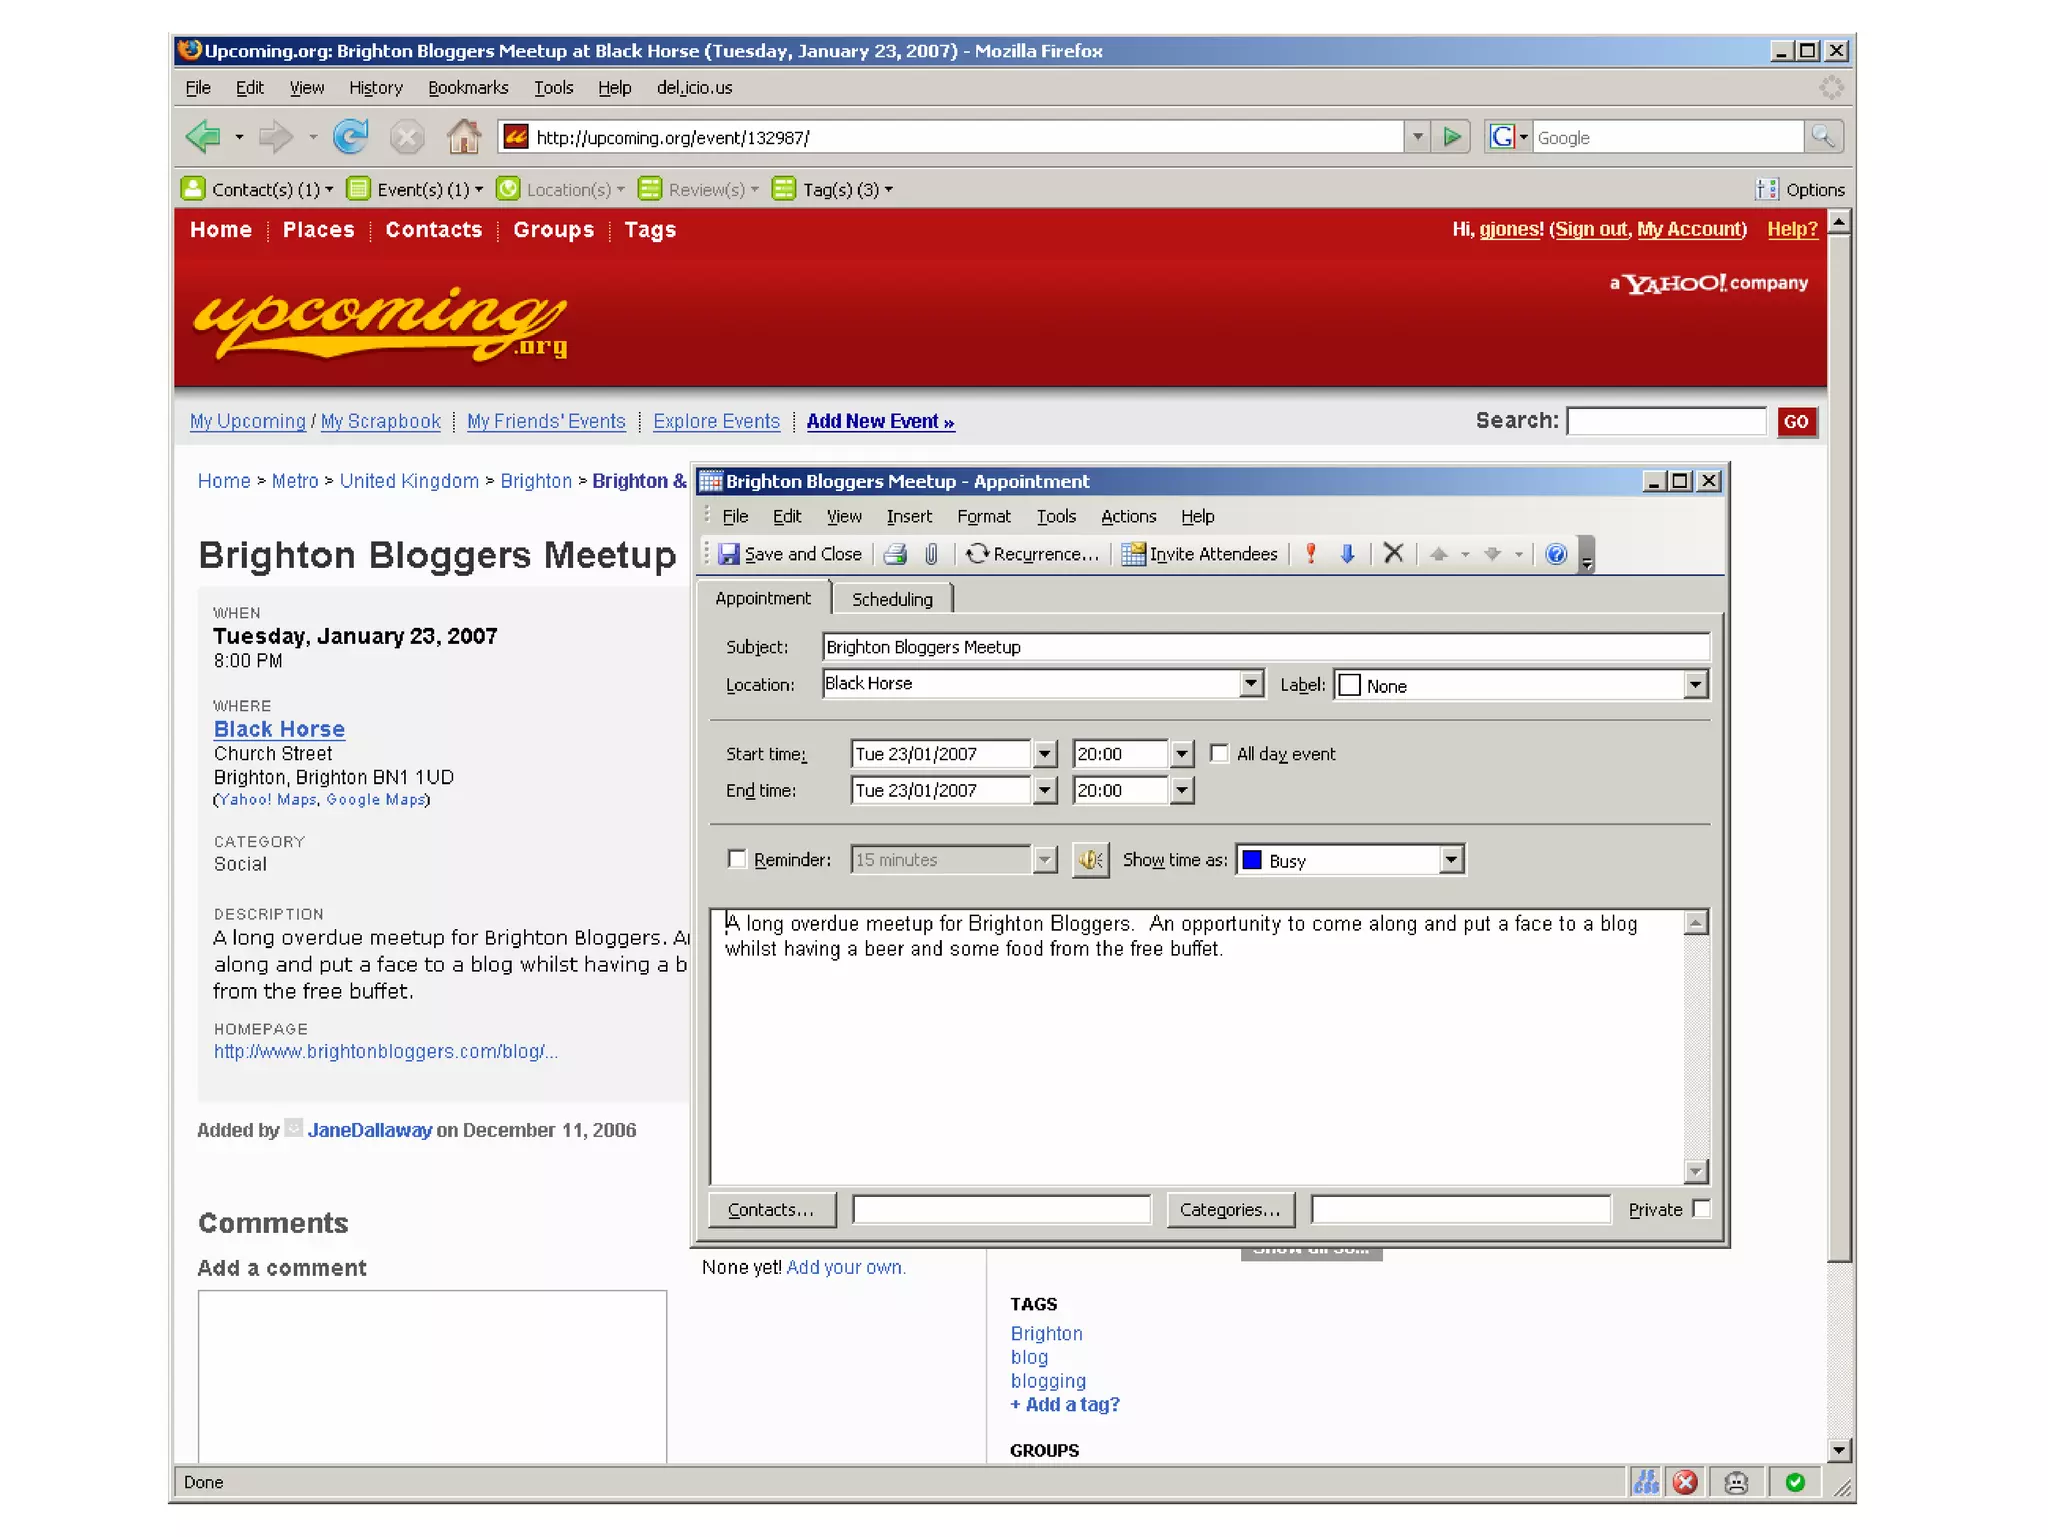
Task: Click the green checkmark status bar icon
Action: pyautogui.click(x=1795, y=1482)
